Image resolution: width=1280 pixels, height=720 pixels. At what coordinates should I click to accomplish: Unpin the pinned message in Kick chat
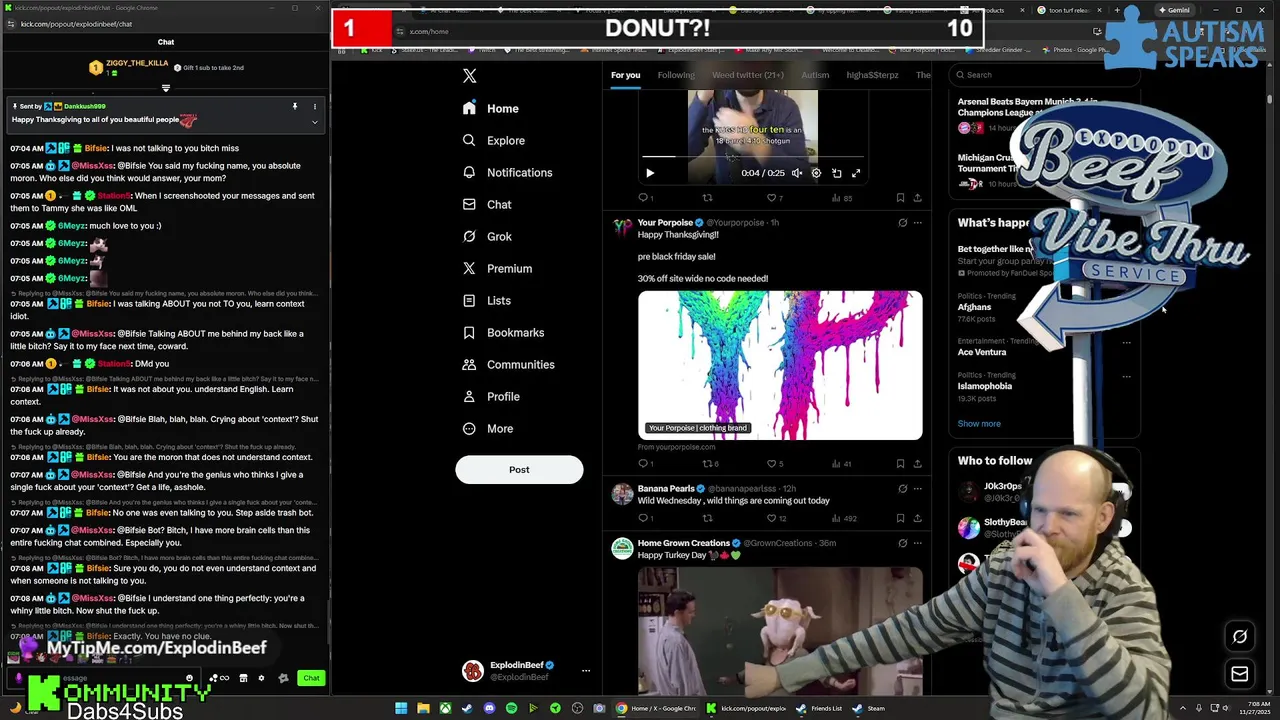pos(294,106)
